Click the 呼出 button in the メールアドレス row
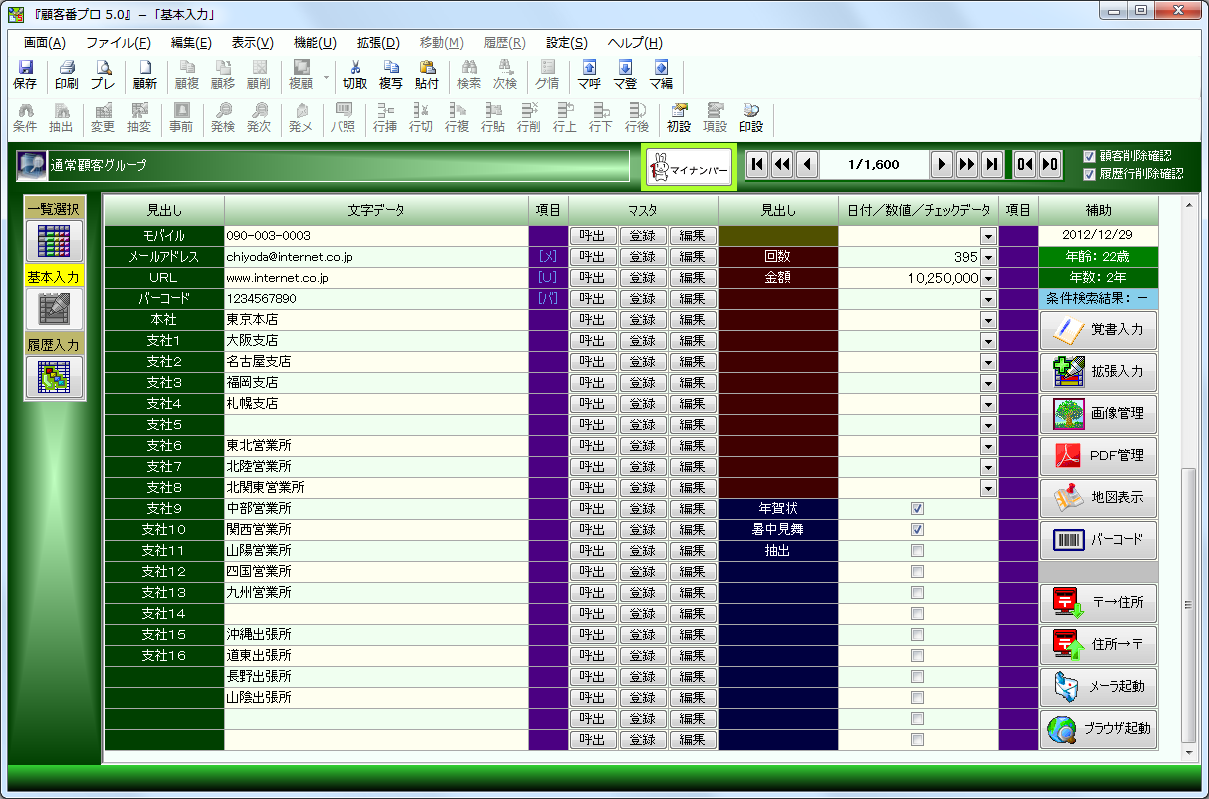1209x799 pixels. 593,257
